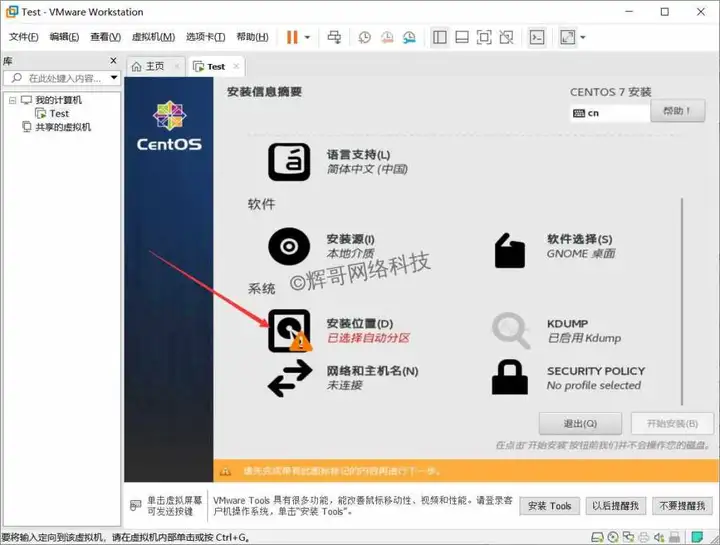Revert the virtual machine to its snapshot
This screenshot has height=545, width=720.
point(387,37)
